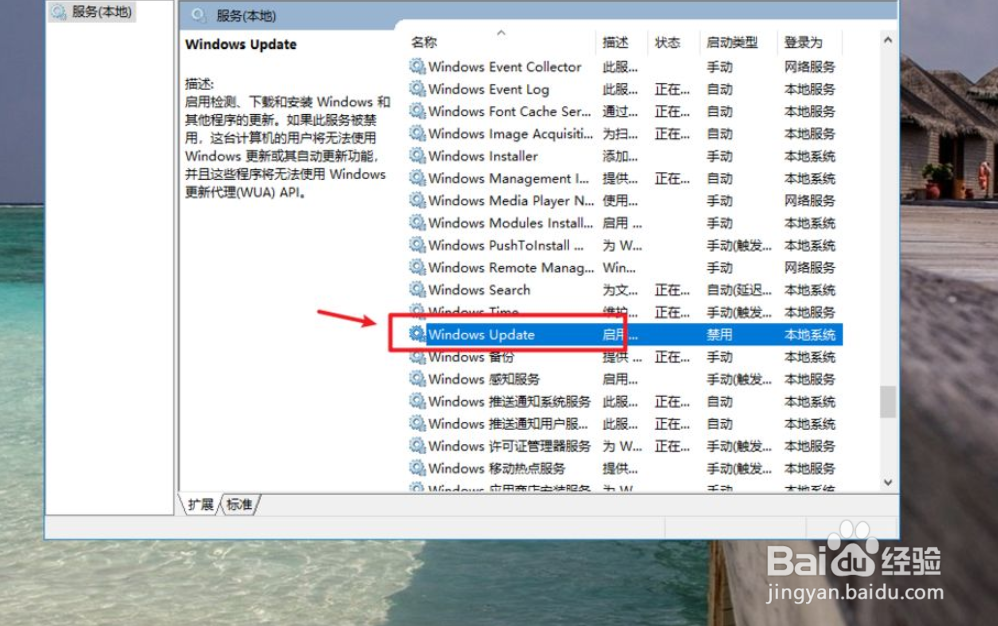Select Windows 许可证管理器服务 entry
The image size is (998, 626).
509,445
